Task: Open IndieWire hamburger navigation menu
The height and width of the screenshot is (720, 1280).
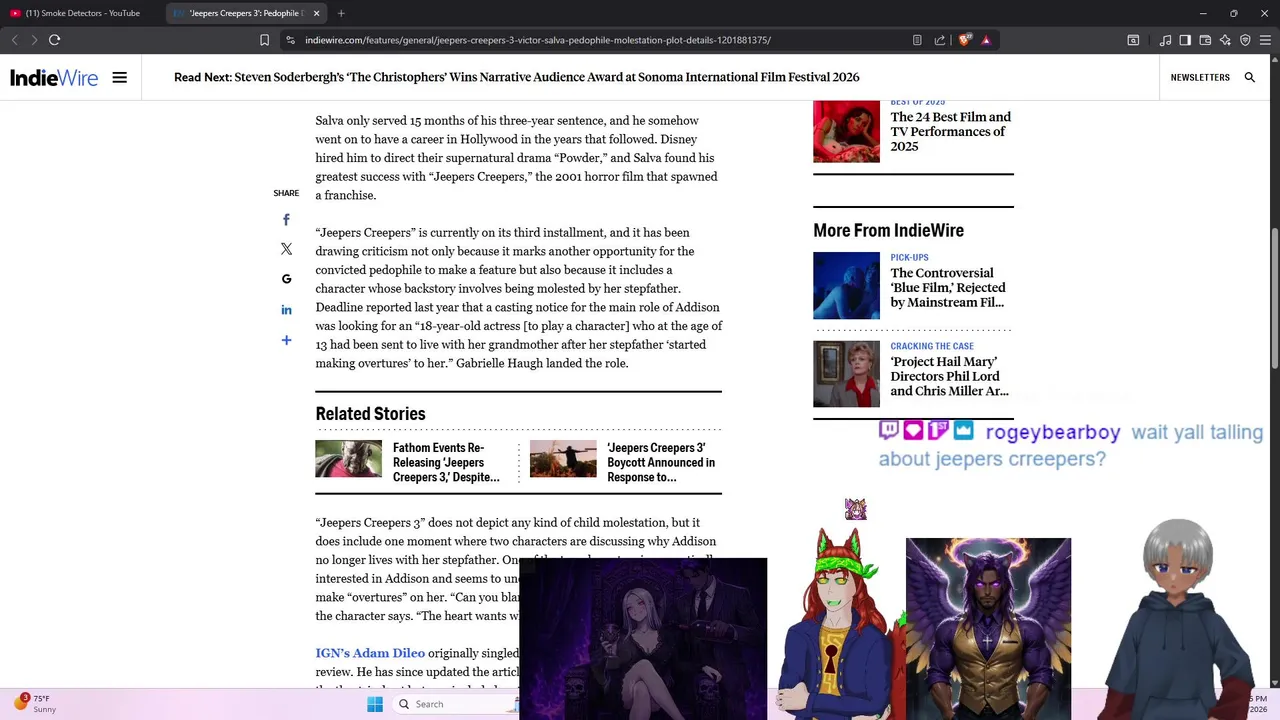Action: coord(119,77)
